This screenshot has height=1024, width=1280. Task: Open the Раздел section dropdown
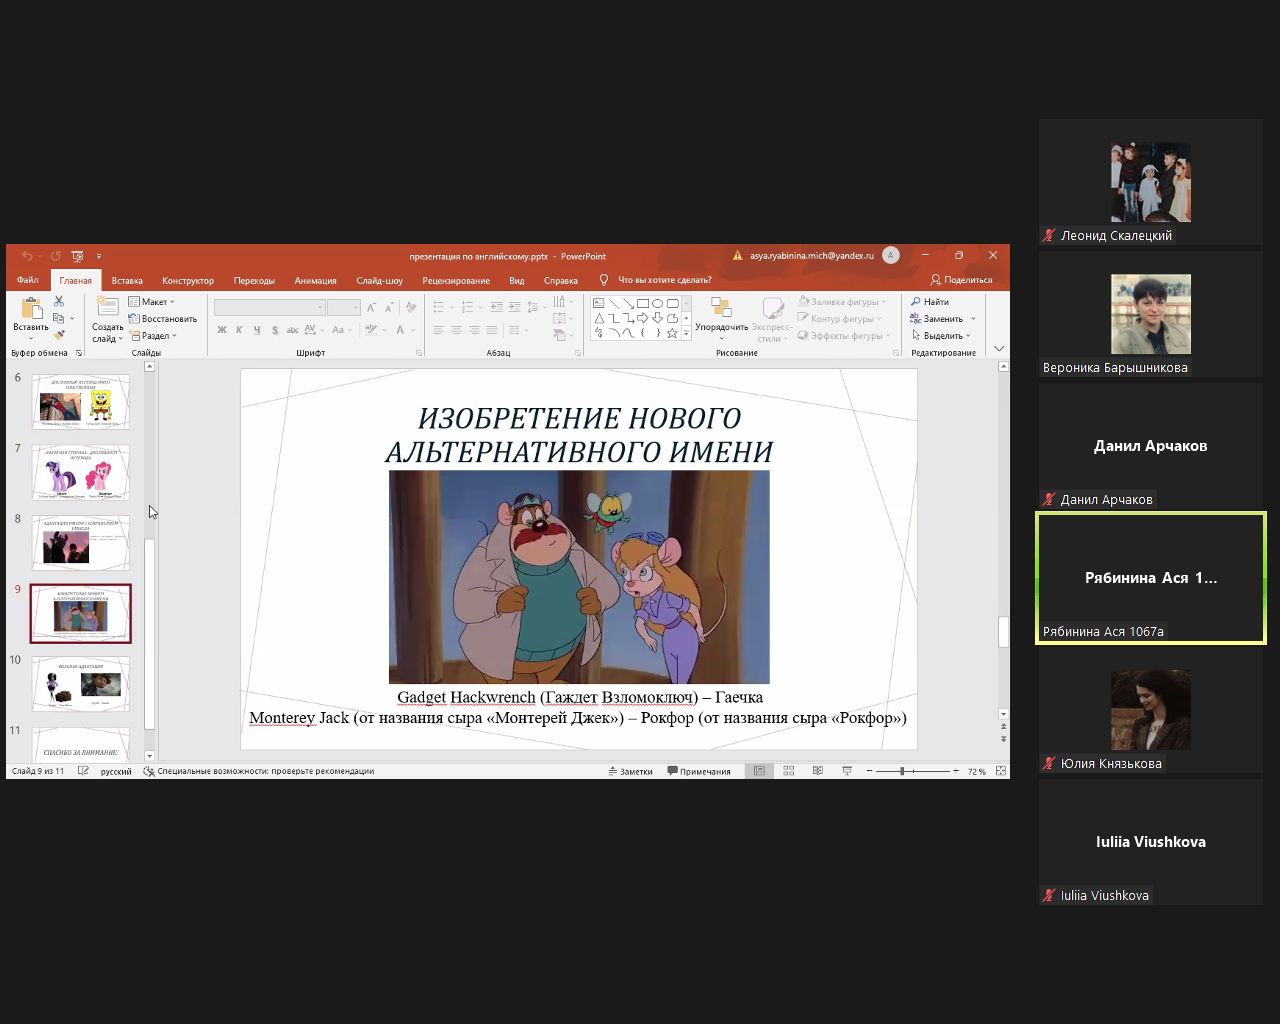click(x=153, y=336)
